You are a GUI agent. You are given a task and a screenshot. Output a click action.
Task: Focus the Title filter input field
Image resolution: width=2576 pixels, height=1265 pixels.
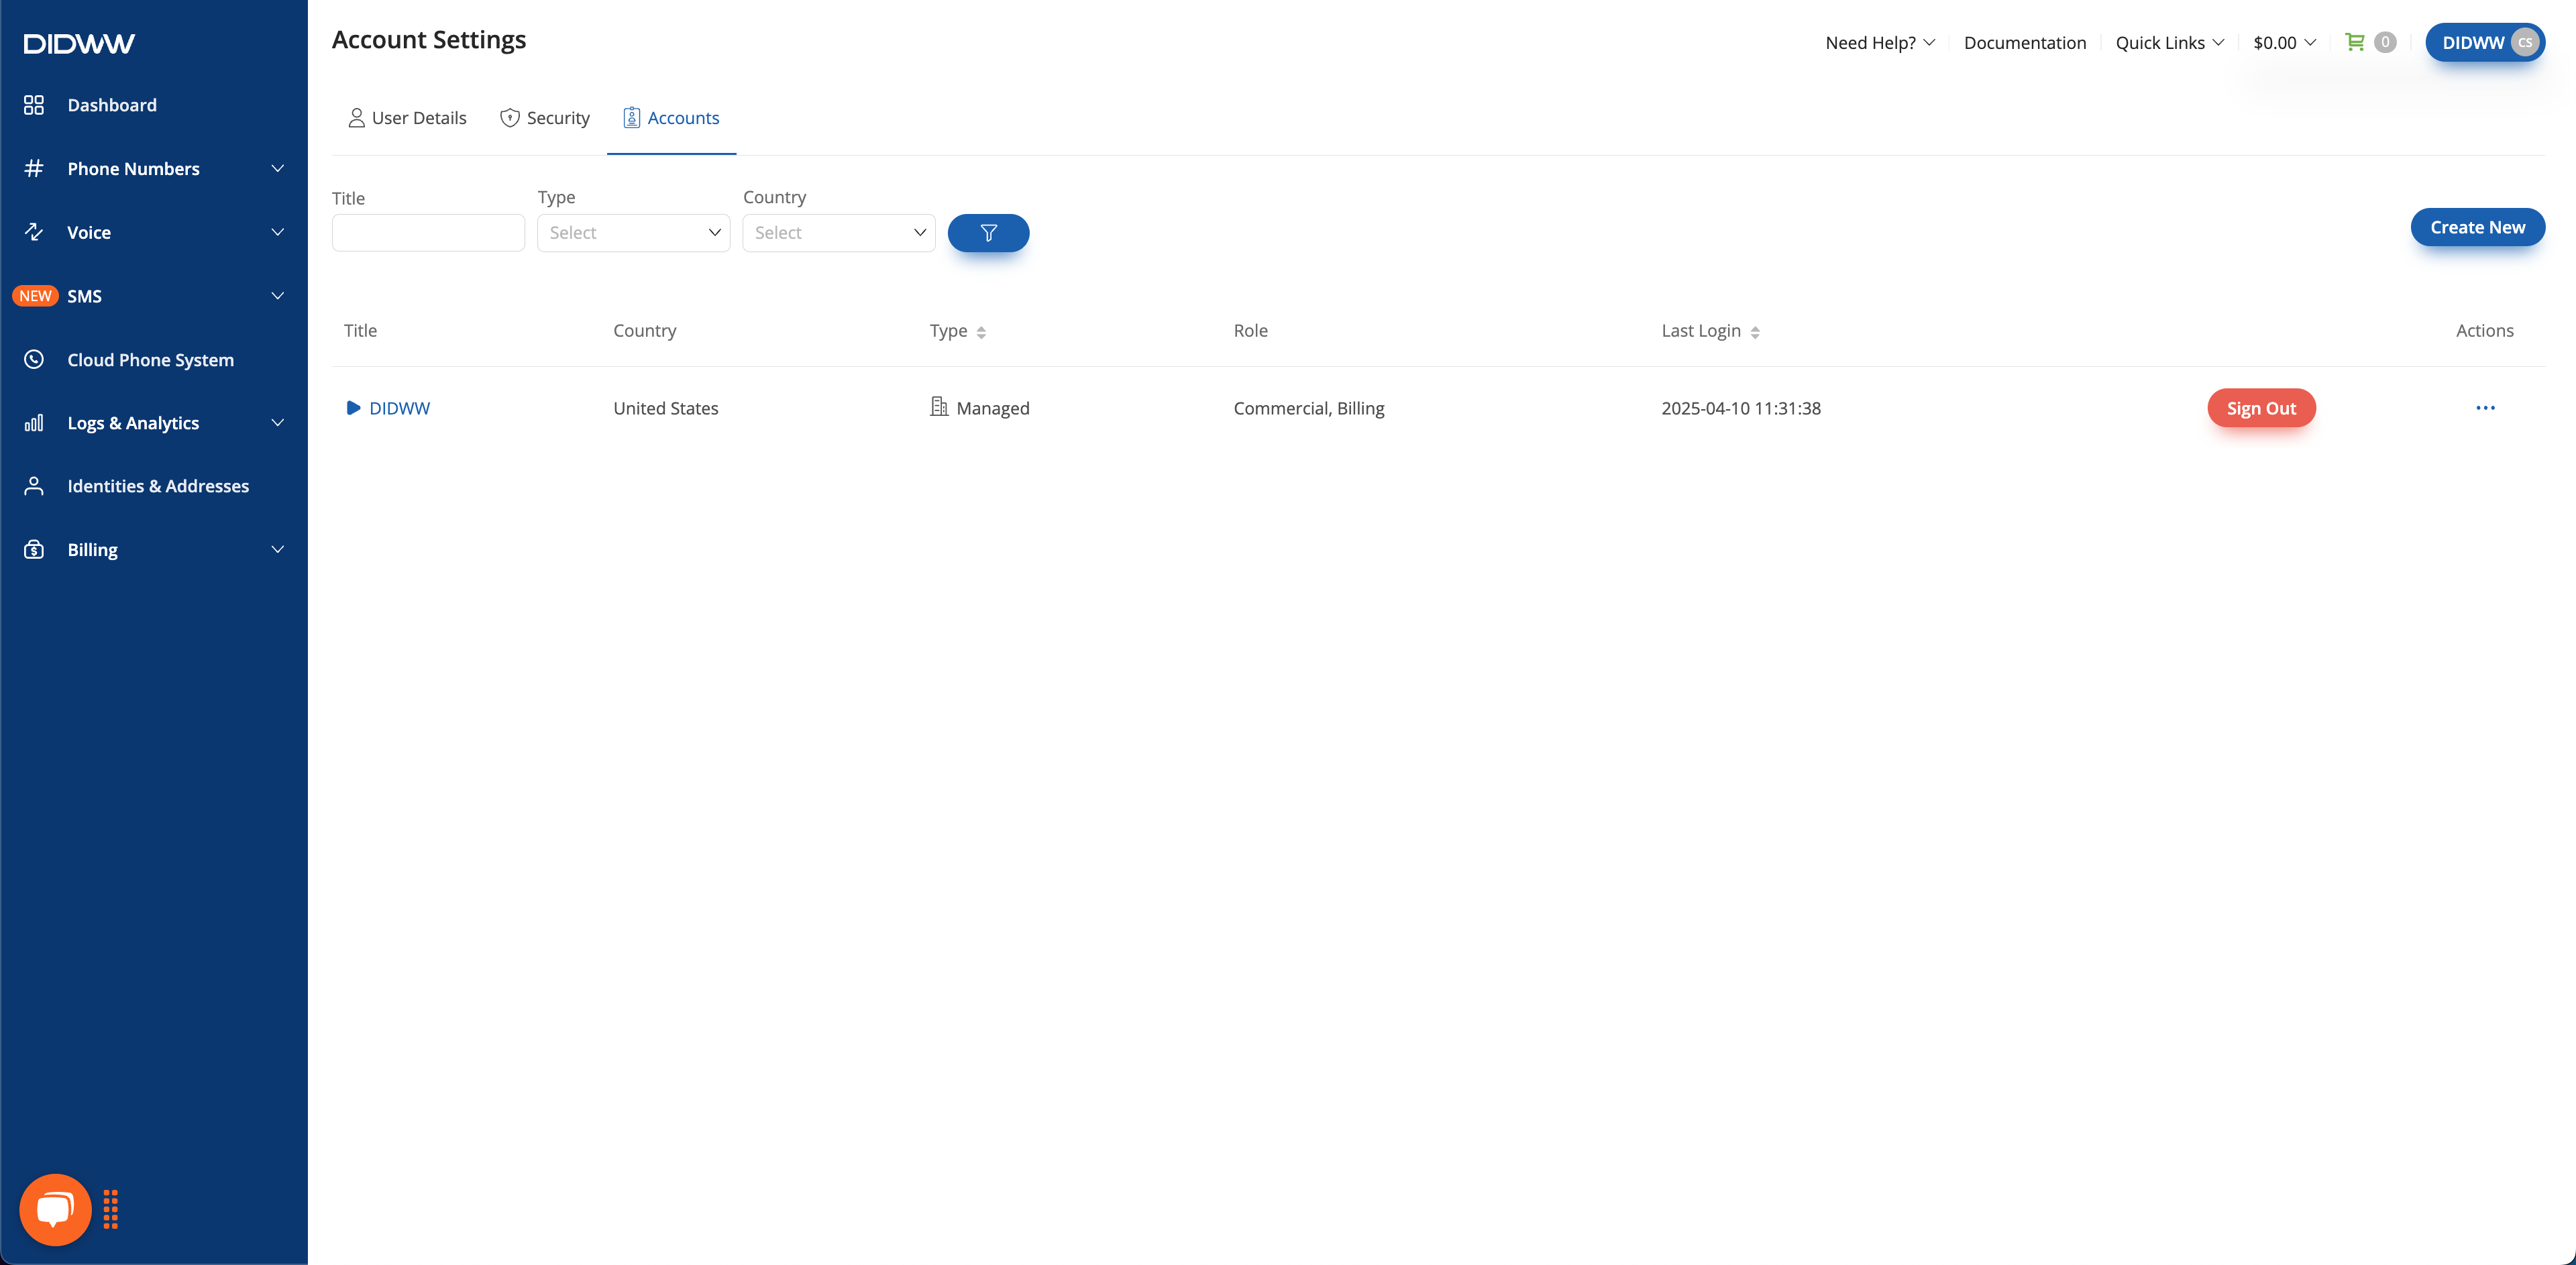click(x=428, y=233)
